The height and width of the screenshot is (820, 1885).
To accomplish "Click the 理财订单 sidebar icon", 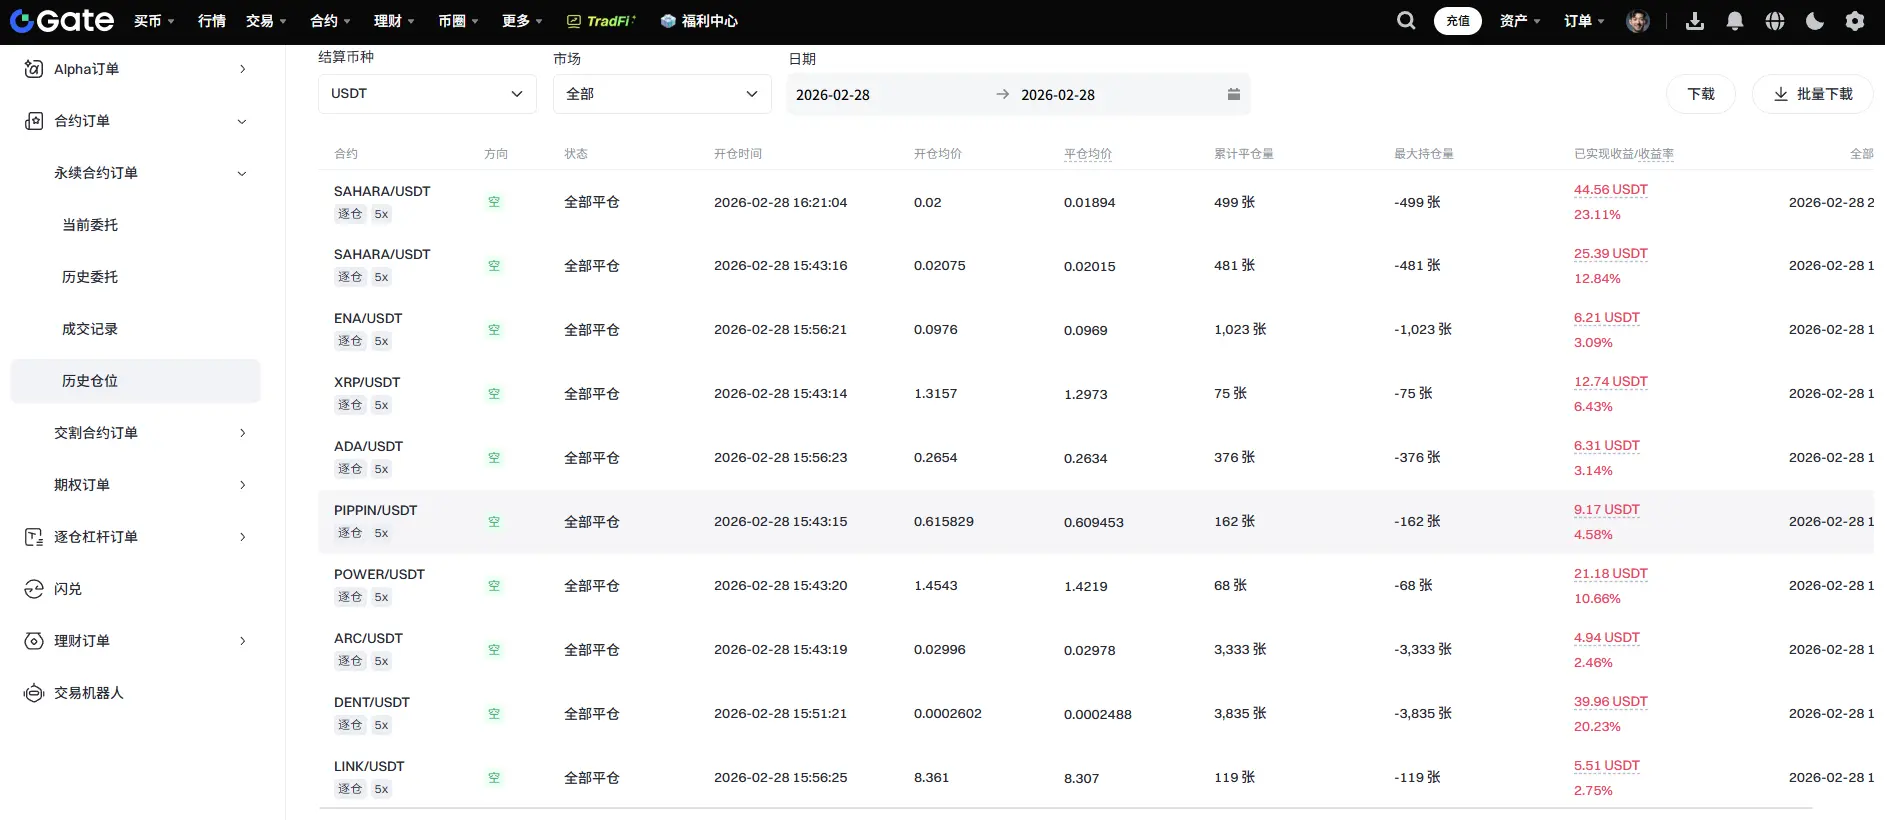I will pos(34,641).
